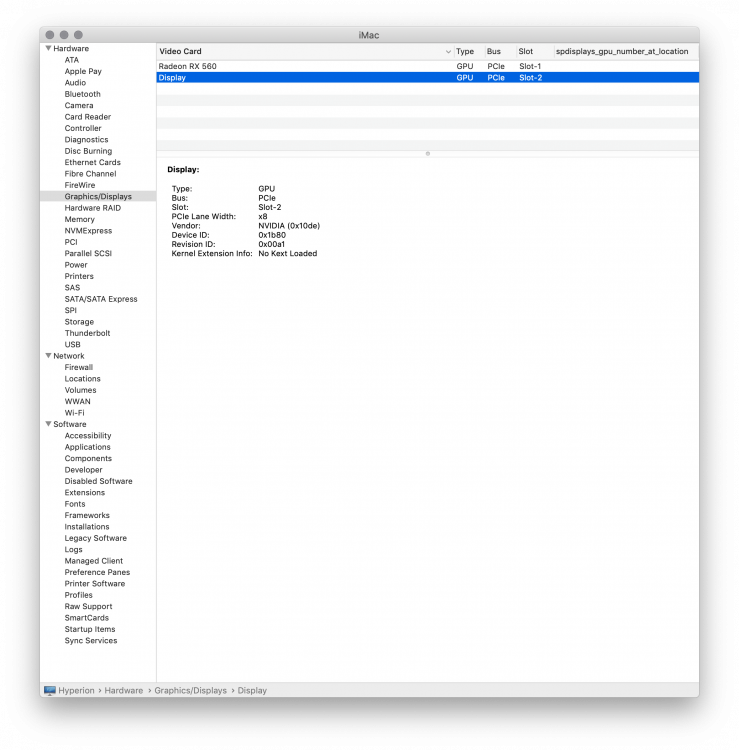The height and width of the screenshot is (750, 739).
Task: Click Graphics/Displays in the path bar
Action: pos(190,691)
